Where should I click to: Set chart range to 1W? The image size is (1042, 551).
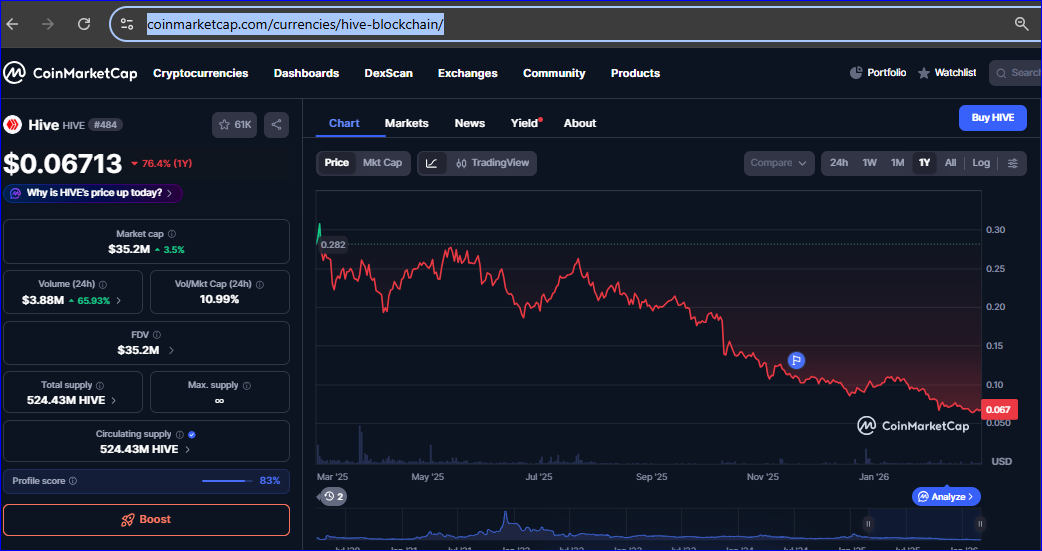pyautogui.click(x=869, y=163)
